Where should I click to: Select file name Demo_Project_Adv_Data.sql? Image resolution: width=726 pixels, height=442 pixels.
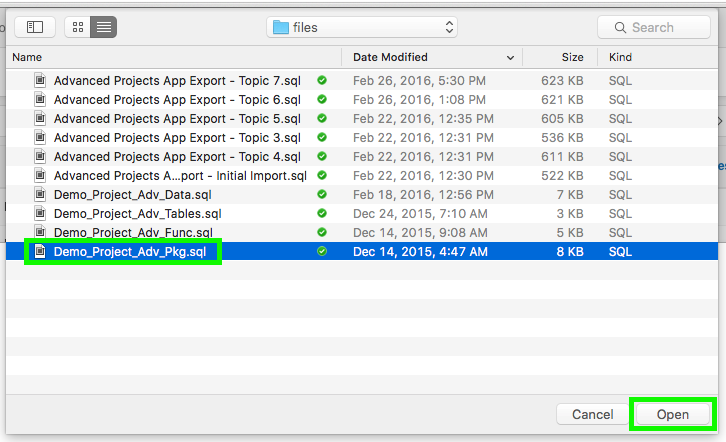(x=133, y=194)
